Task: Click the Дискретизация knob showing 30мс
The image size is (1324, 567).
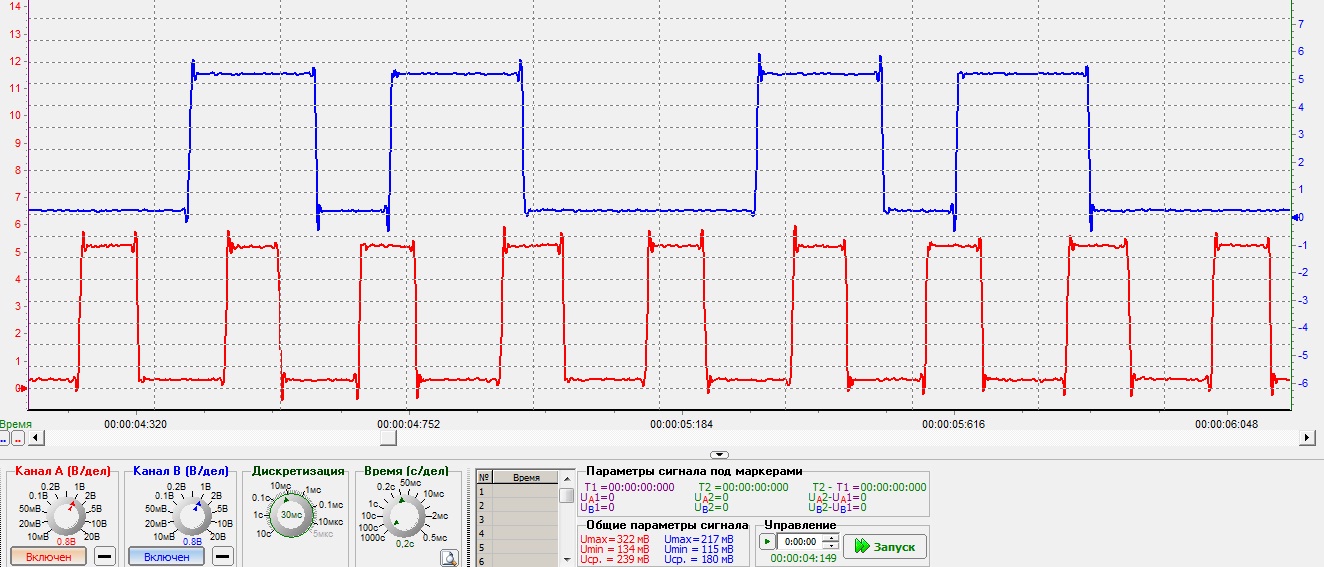Action: click(x=292, y=515)
